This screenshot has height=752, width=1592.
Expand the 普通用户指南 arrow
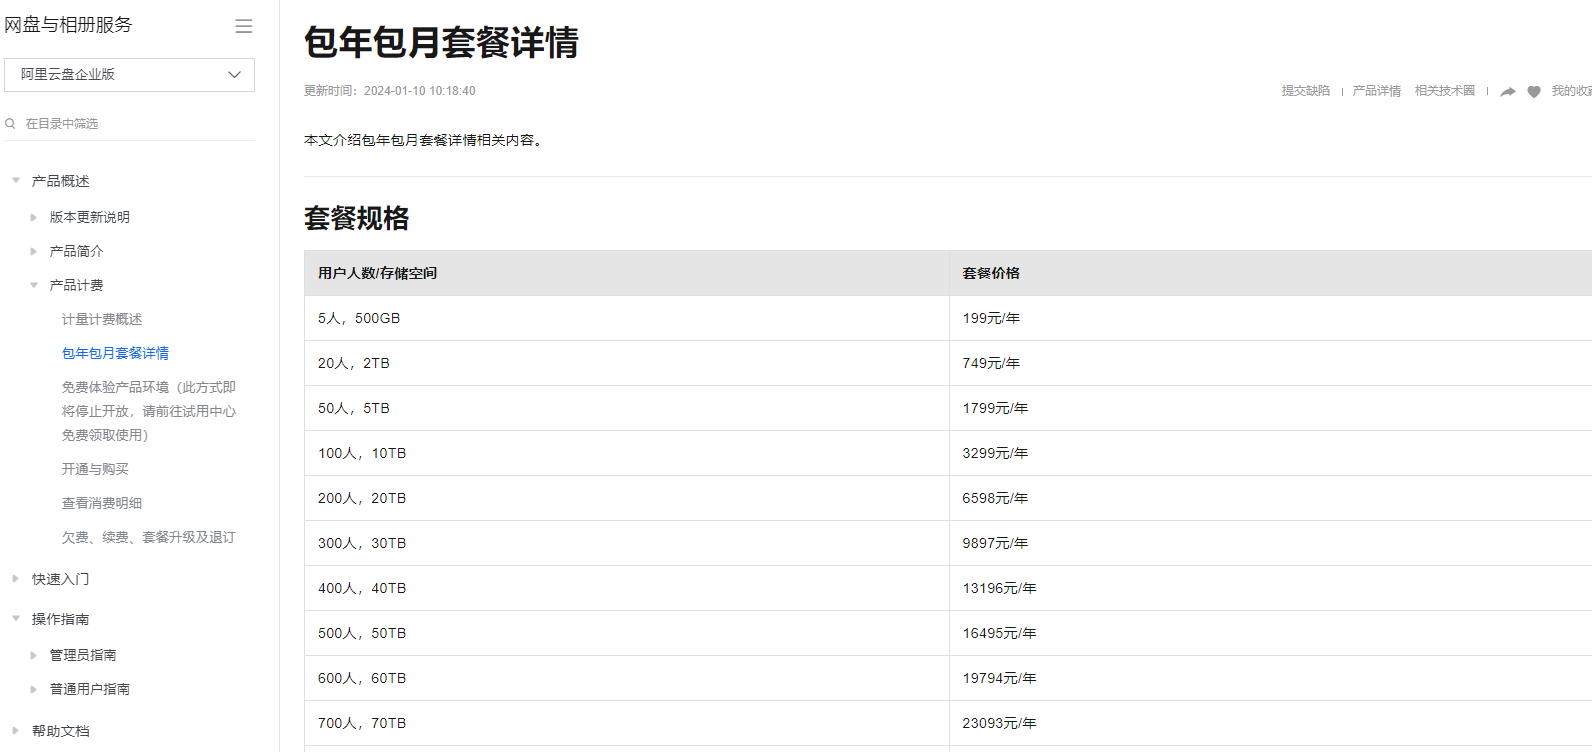[x=34, y=689]
